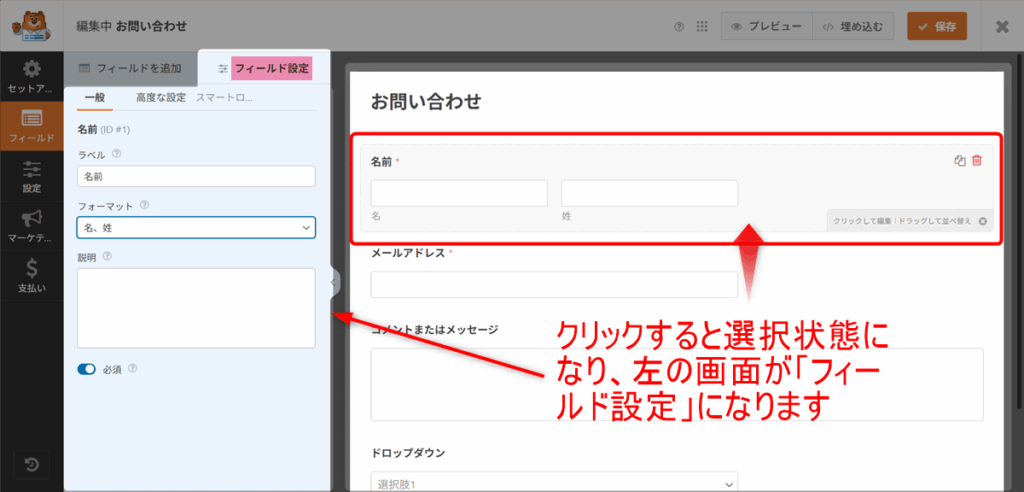Switch to フィールドを追加 tab
This screenshot has width=1024, height=492.
(130, 68)
